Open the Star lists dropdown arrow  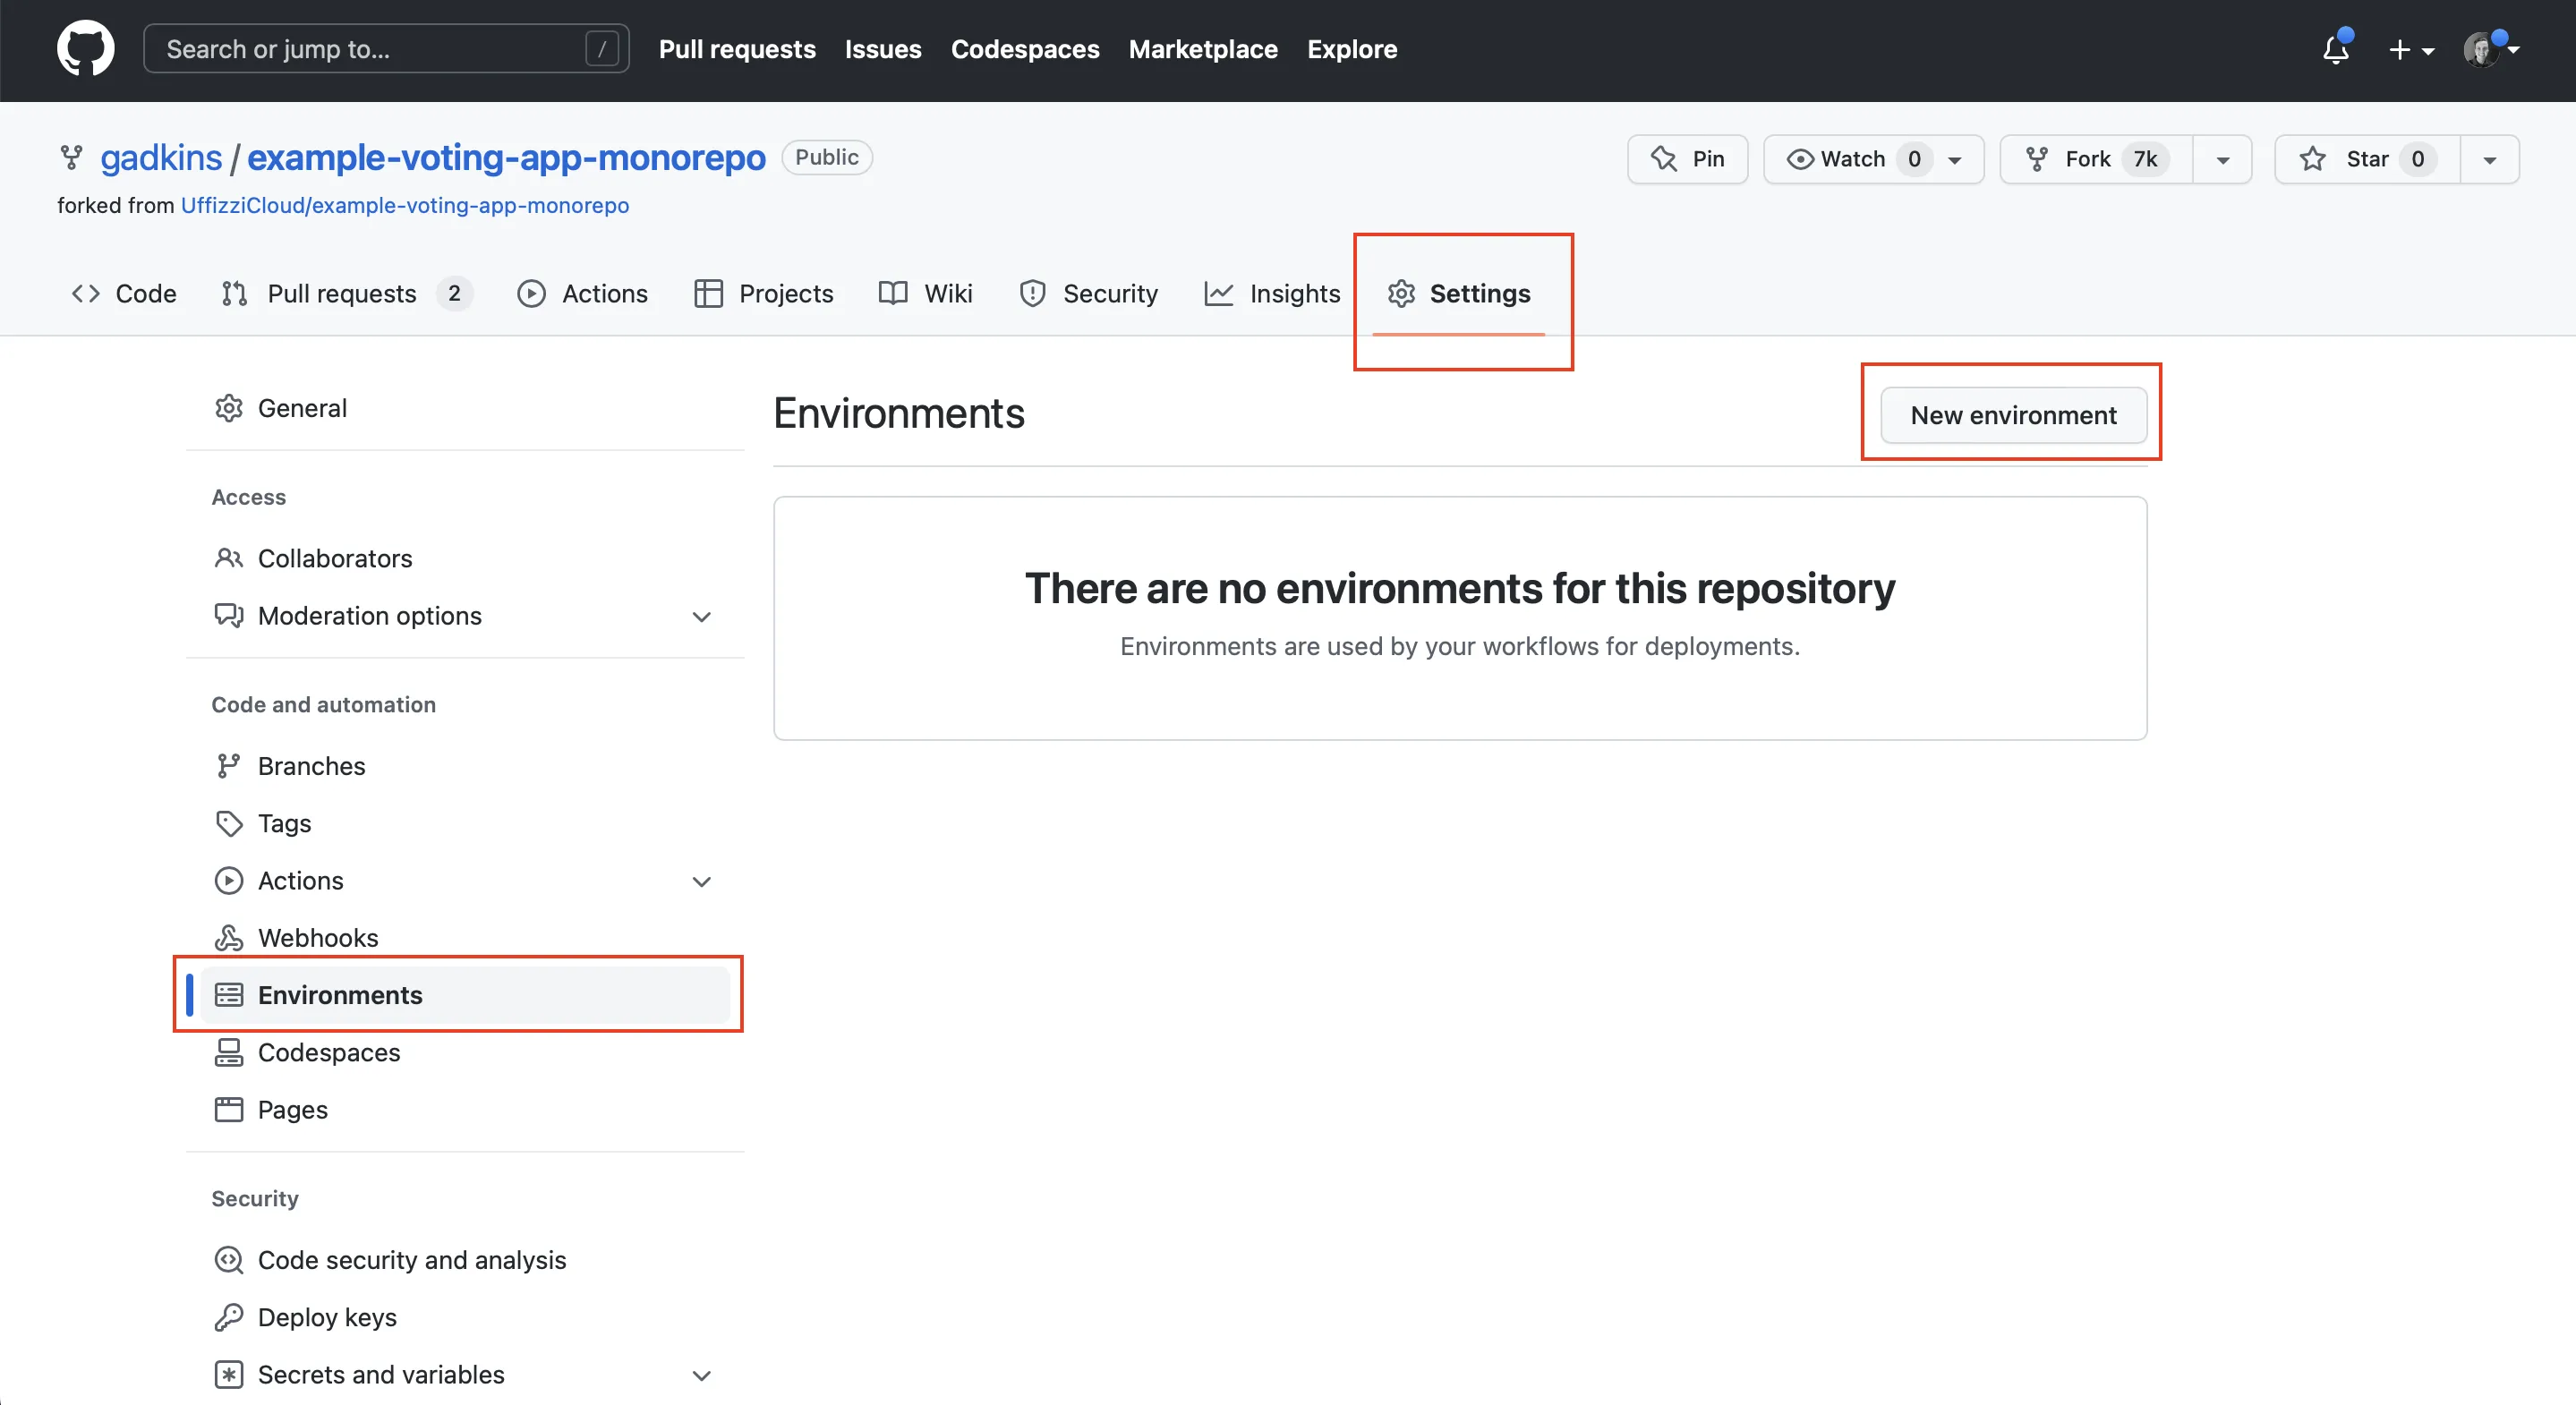[x=2489, y=160]
